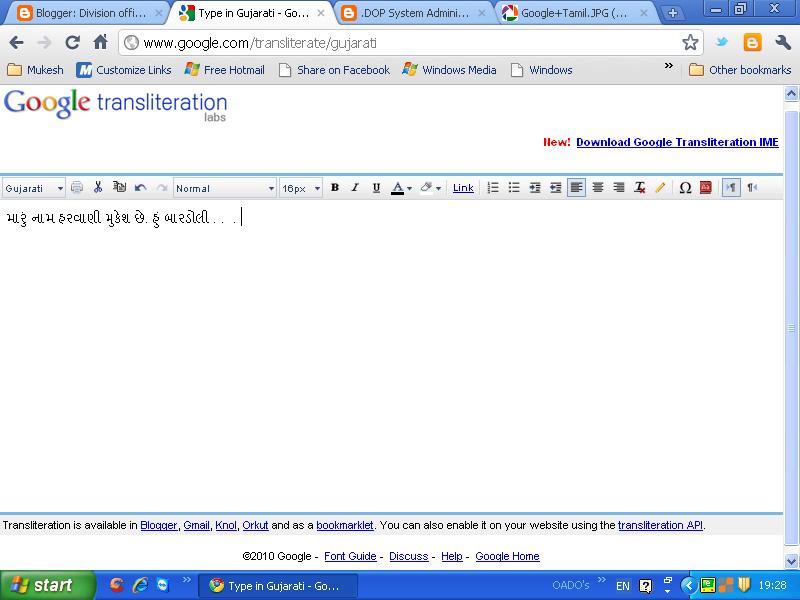Click the bulleted list icon

click(514, 187)
